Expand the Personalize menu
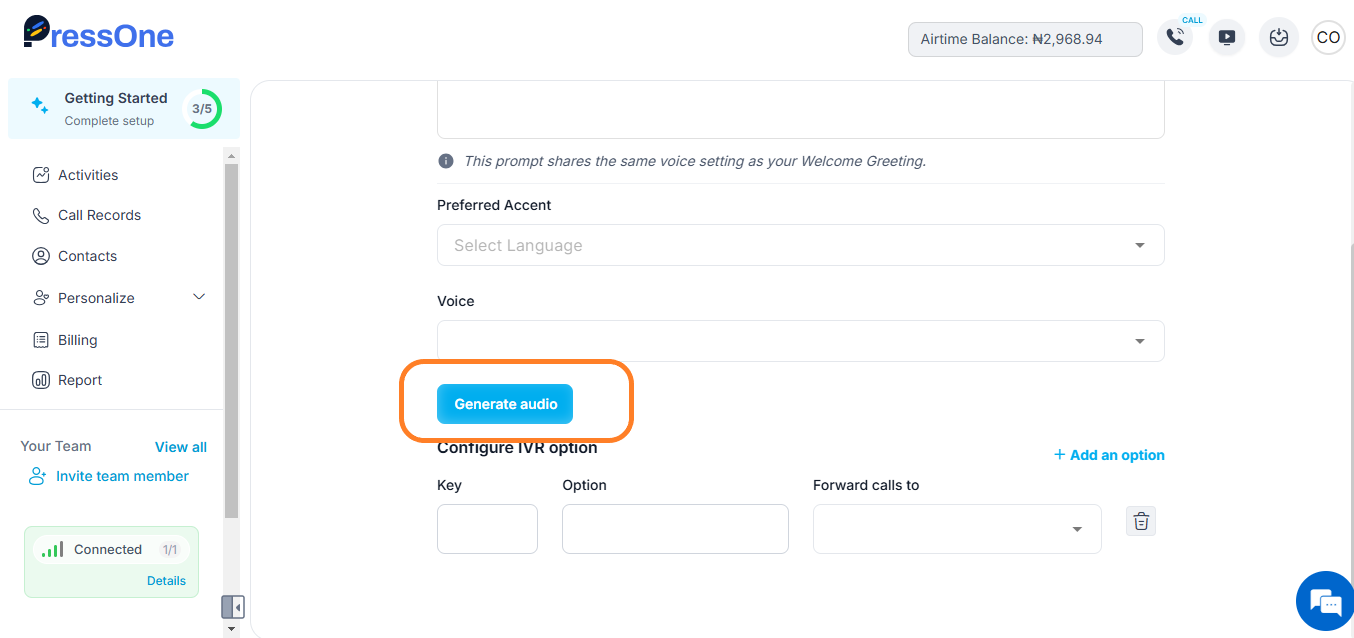 119,298
